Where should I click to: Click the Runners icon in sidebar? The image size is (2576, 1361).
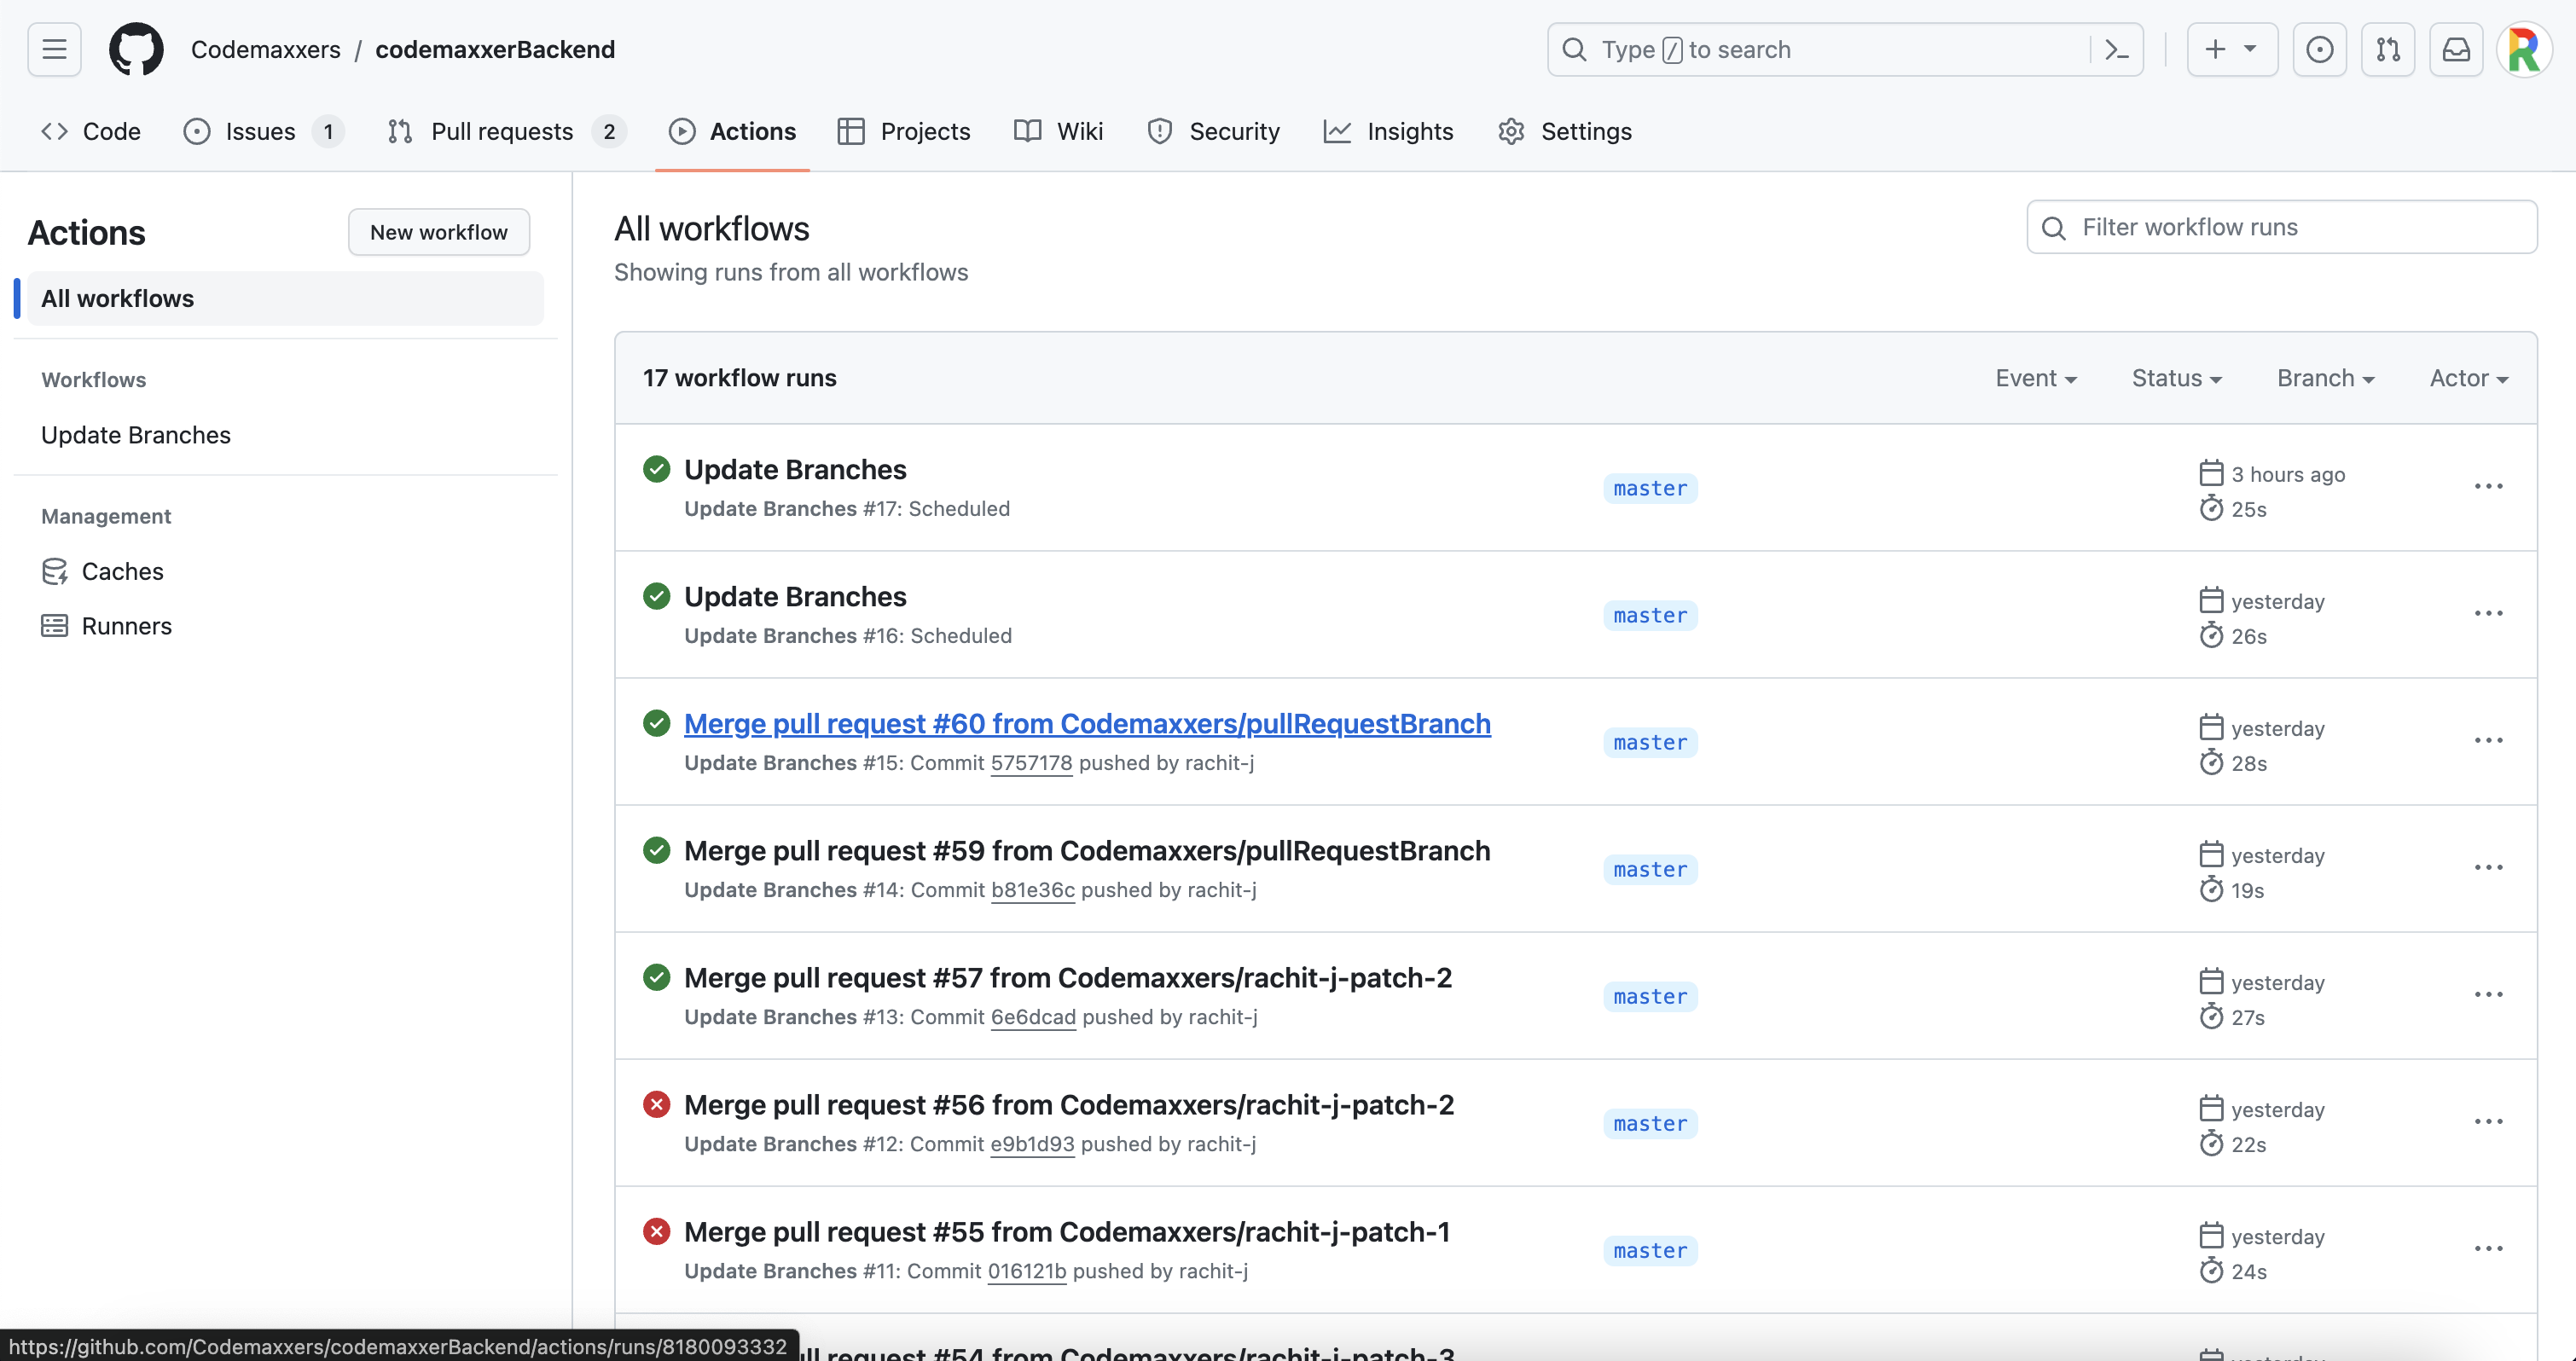coord(55,625)
